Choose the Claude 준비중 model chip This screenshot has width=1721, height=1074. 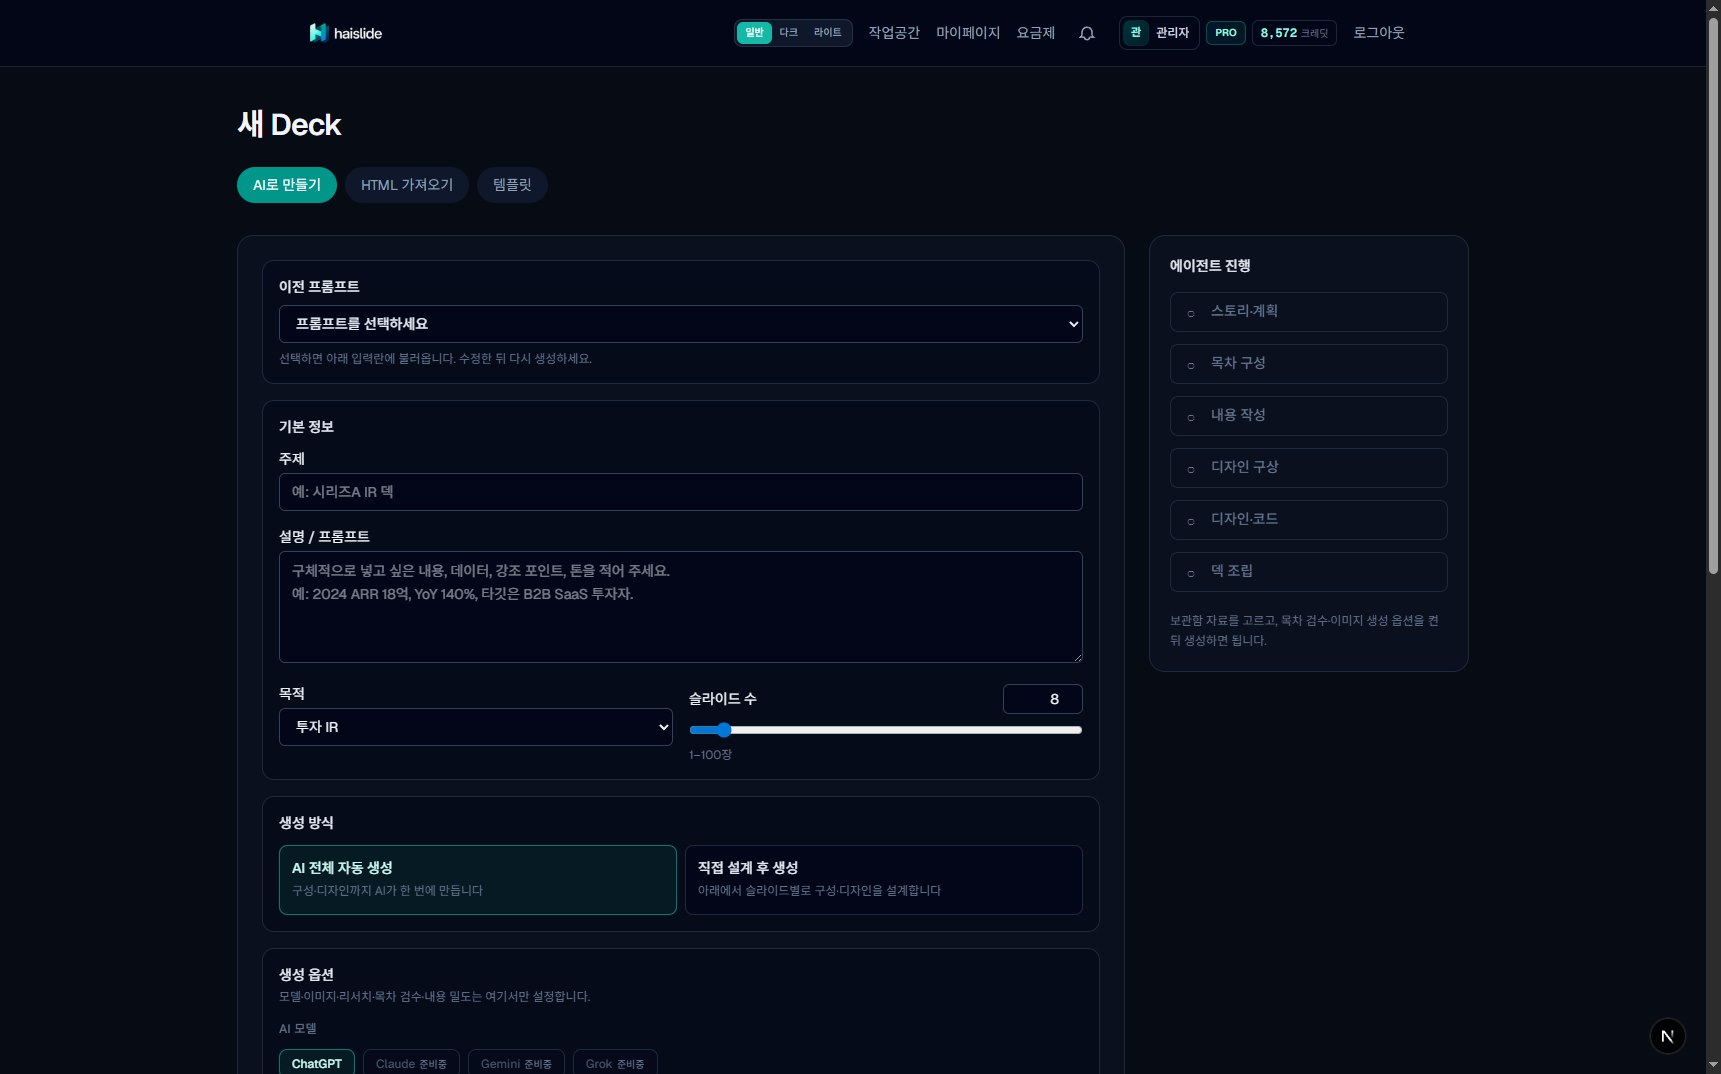411,1063
